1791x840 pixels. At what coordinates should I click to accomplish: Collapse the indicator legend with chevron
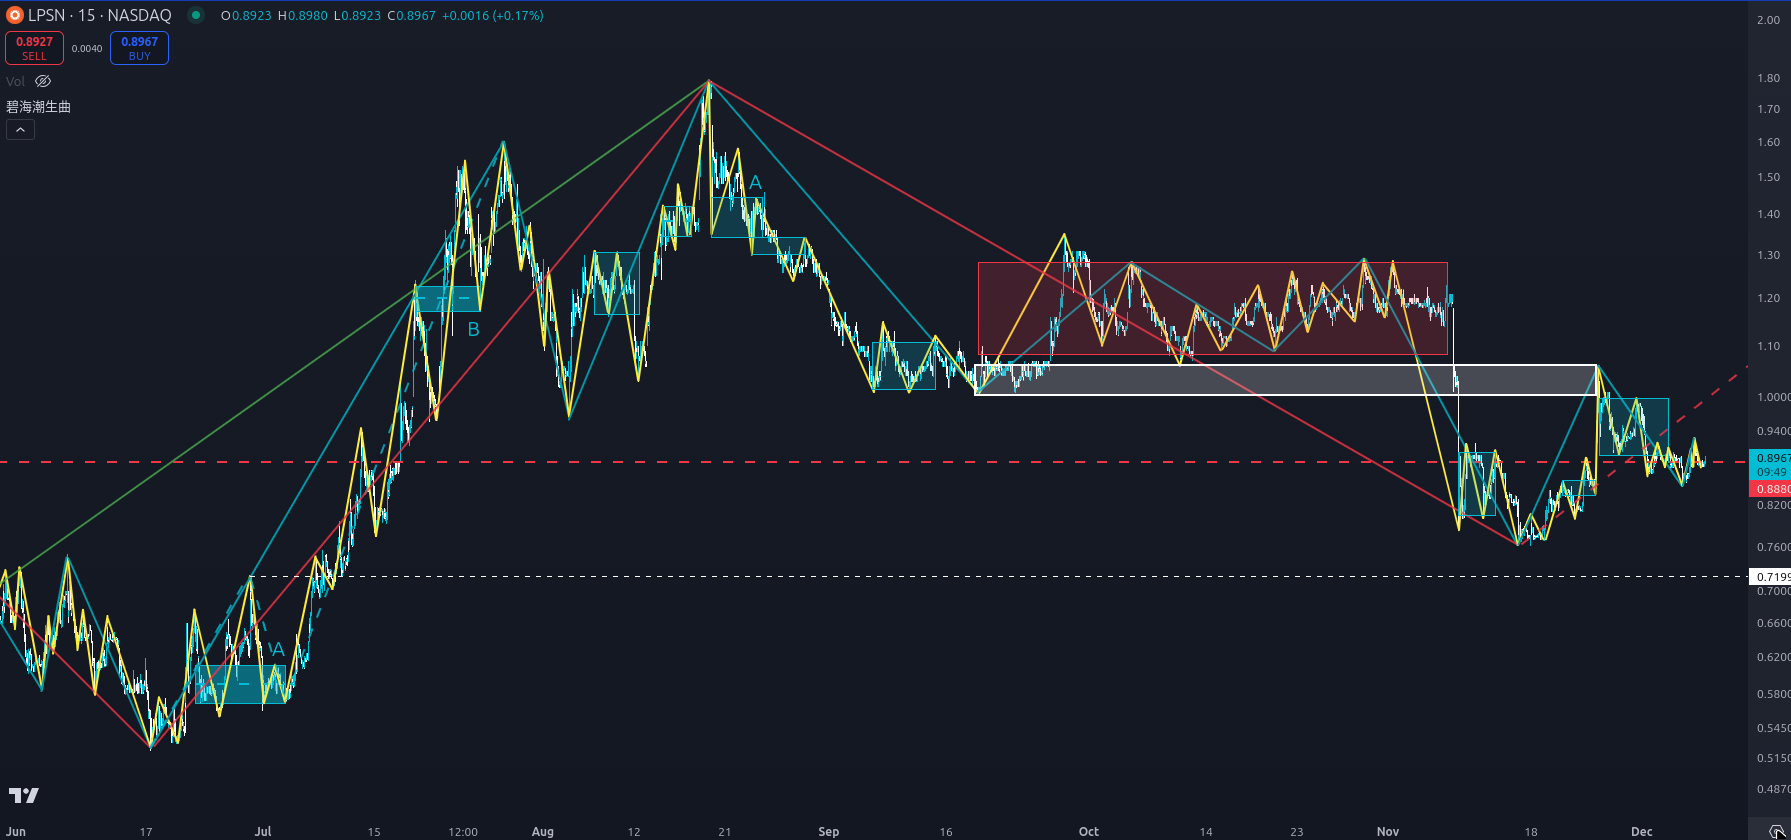(x=20, y=130)
